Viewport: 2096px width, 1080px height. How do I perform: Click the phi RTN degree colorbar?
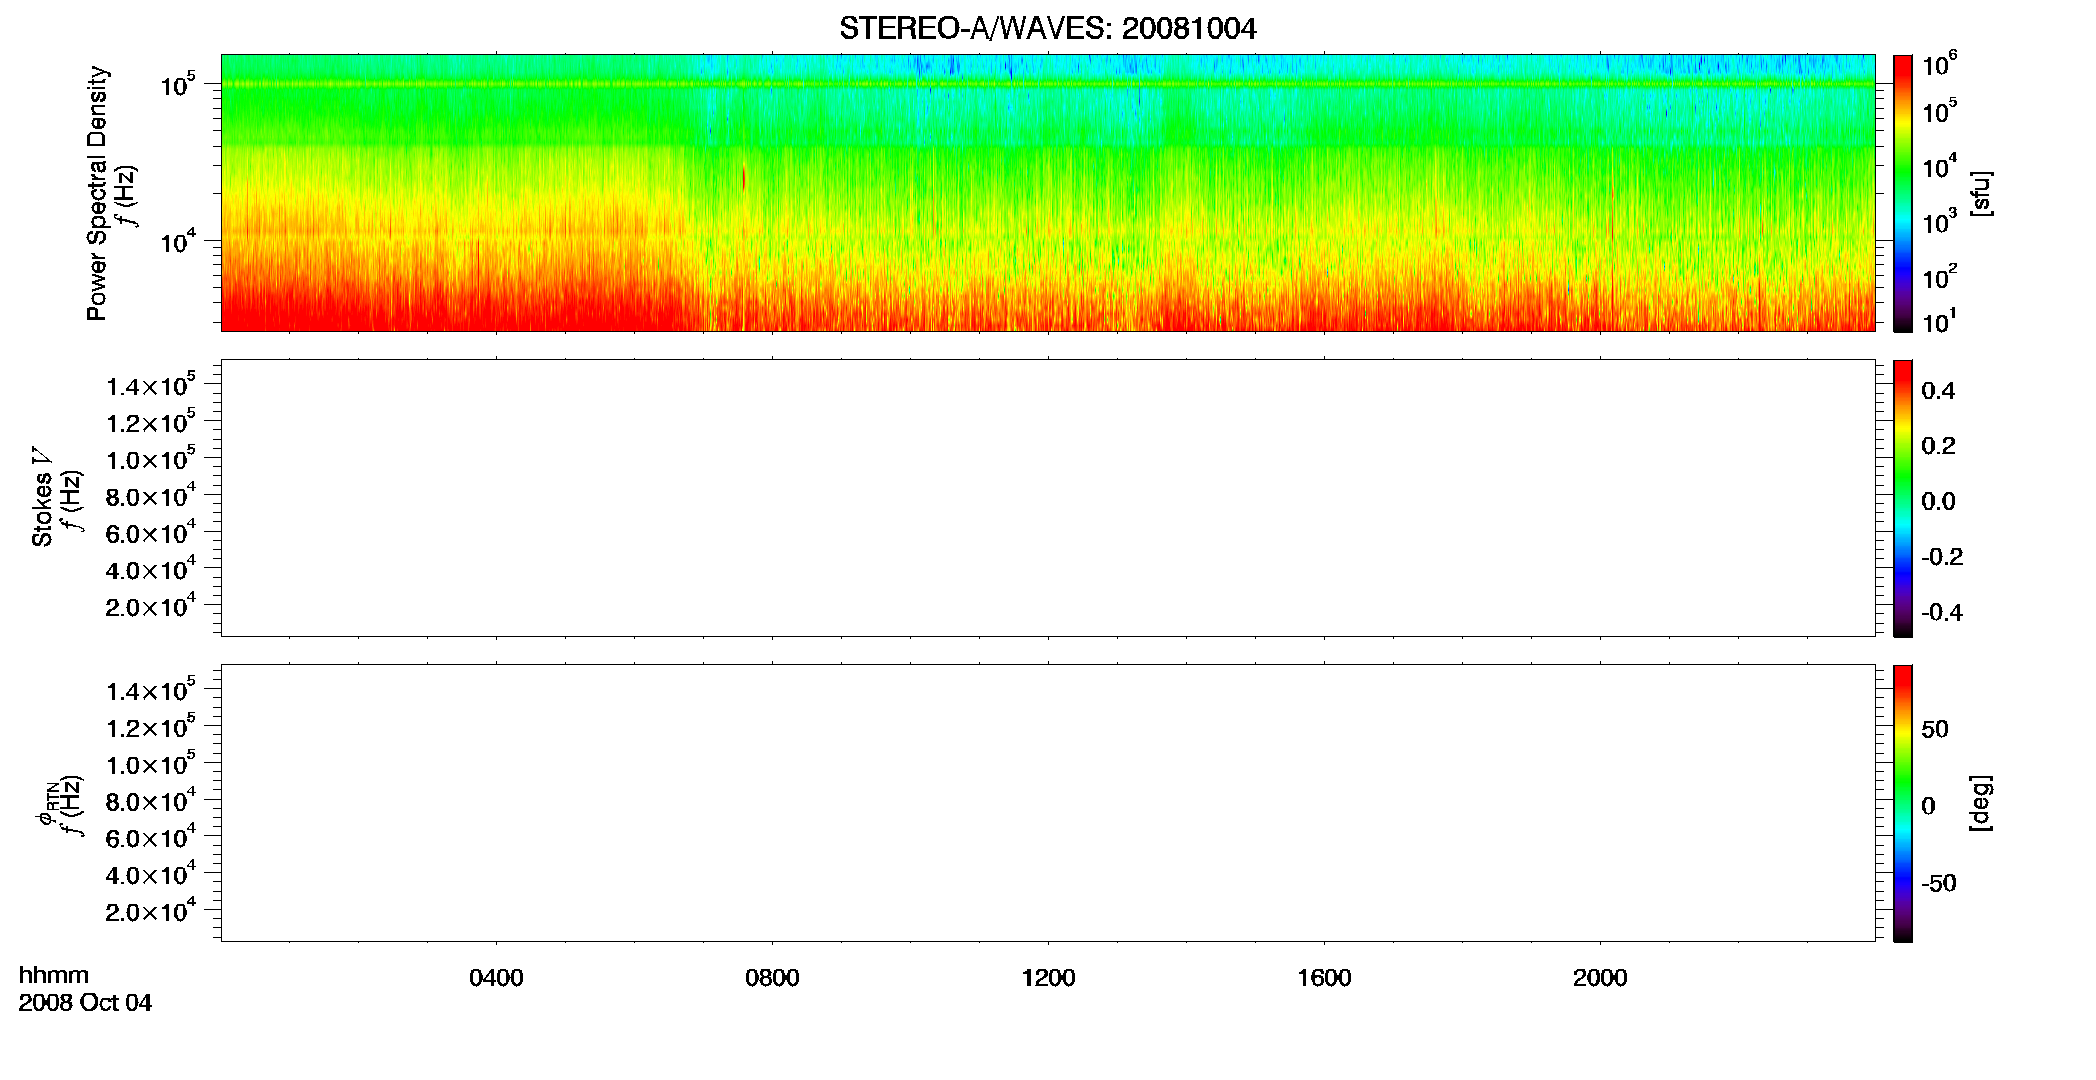pyautogui.click(x=1903, y=803)
